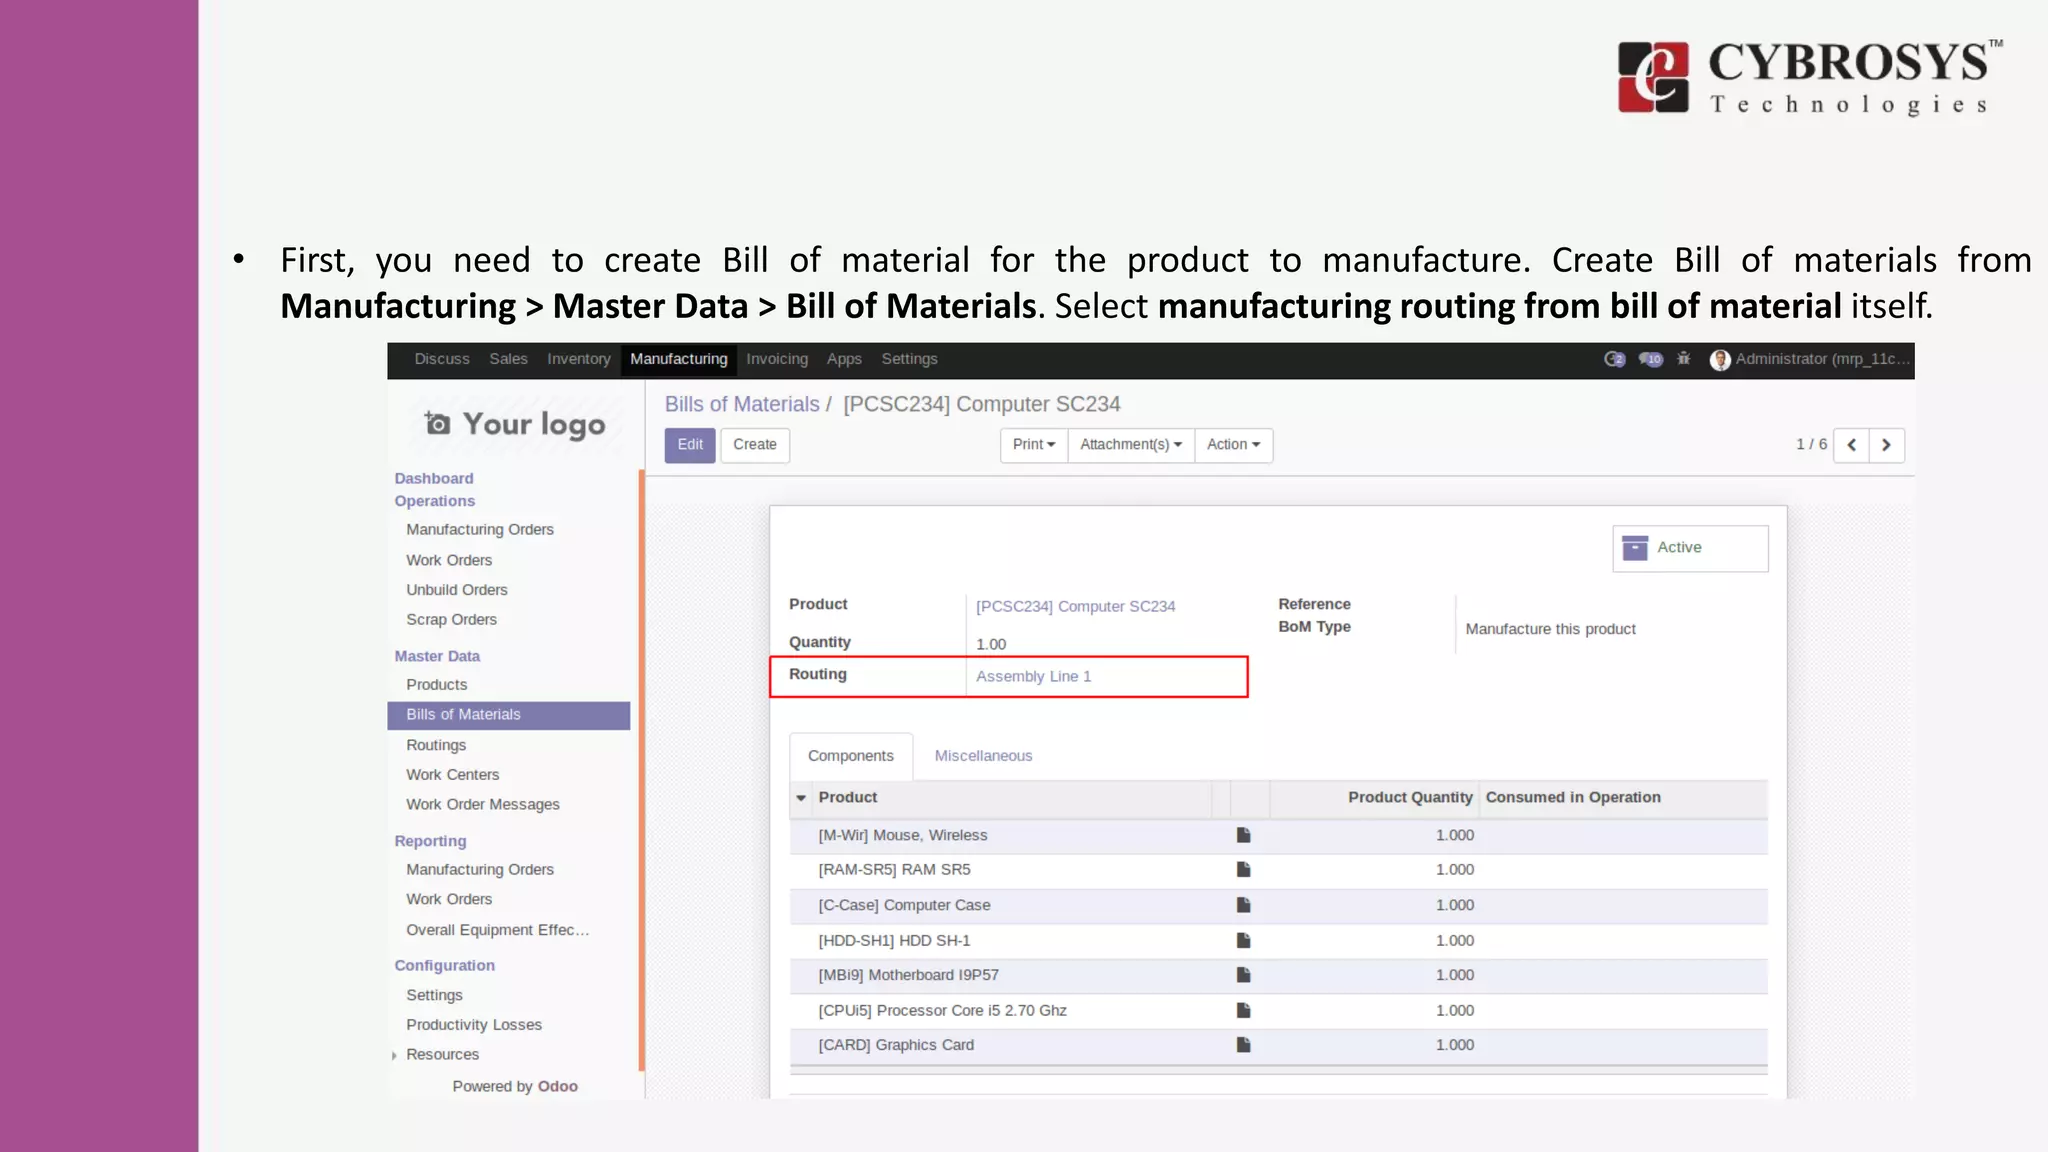
Task: Open Overall Equipment Effectiveness report
Action: click(x=497, y=930)
